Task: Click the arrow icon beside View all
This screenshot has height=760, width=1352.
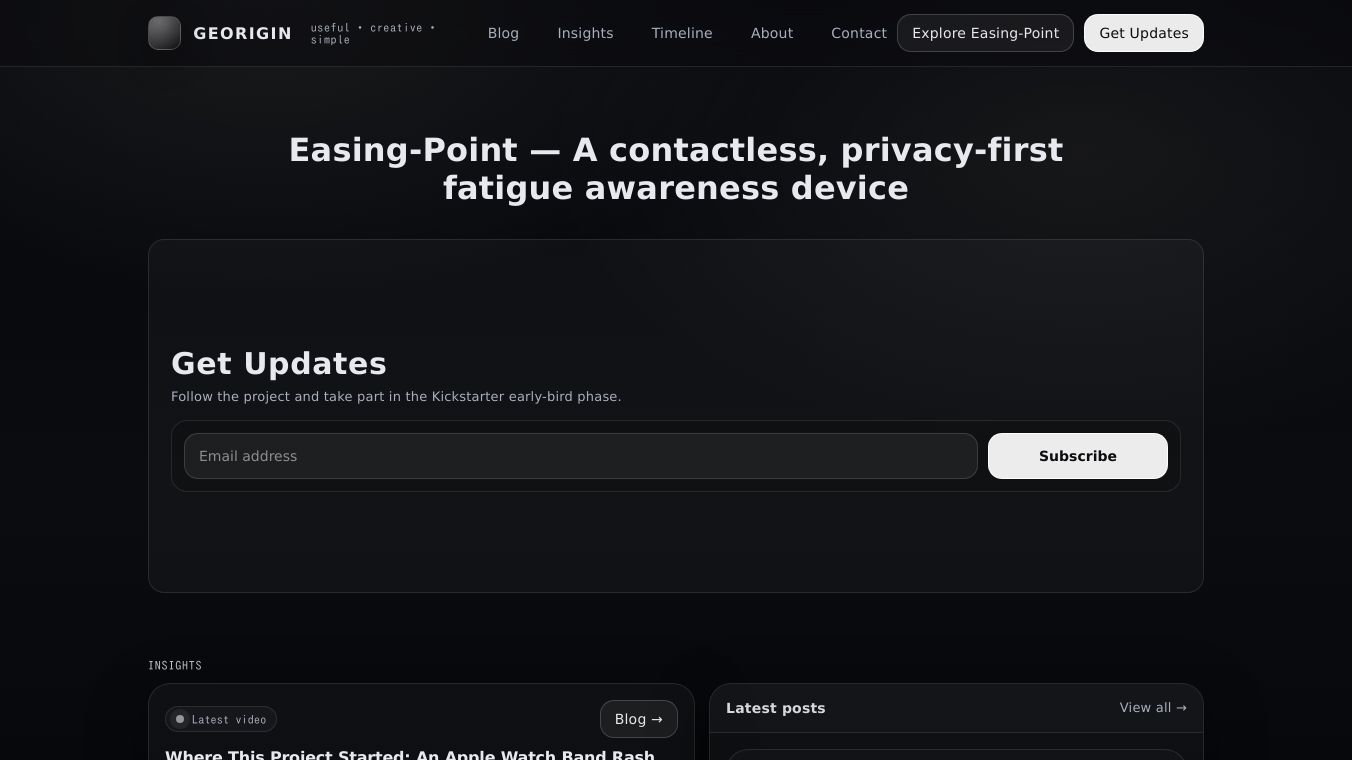Action: click(x=1183, y=708)
